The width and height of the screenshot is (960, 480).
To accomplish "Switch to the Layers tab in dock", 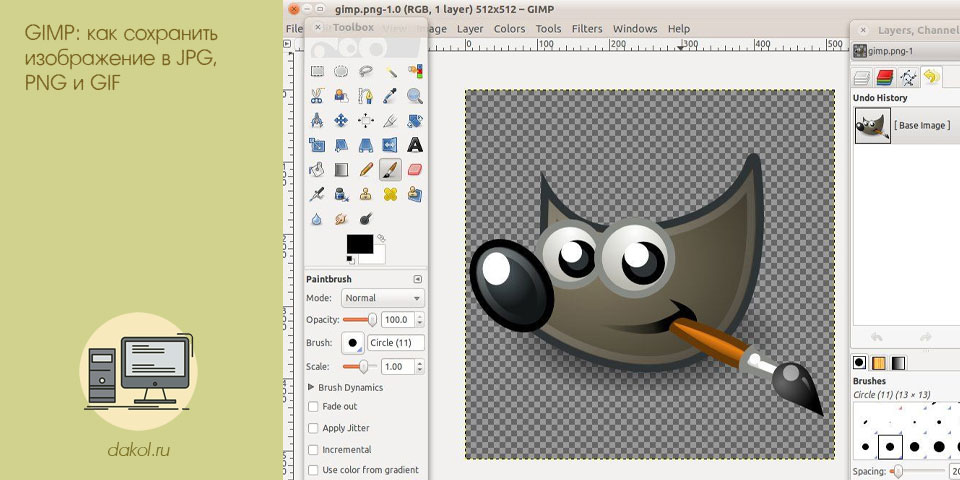I will click(862, 78).
